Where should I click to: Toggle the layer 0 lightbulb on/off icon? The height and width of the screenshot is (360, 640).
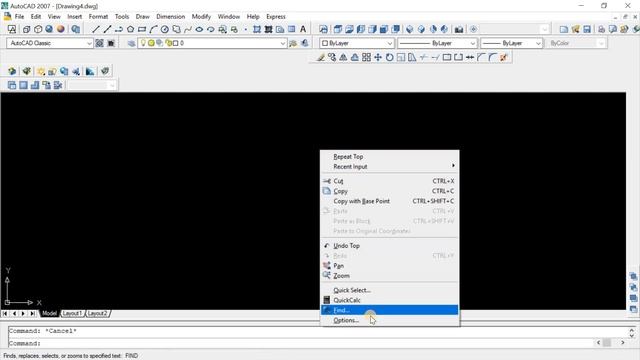[x=143, y=42]
